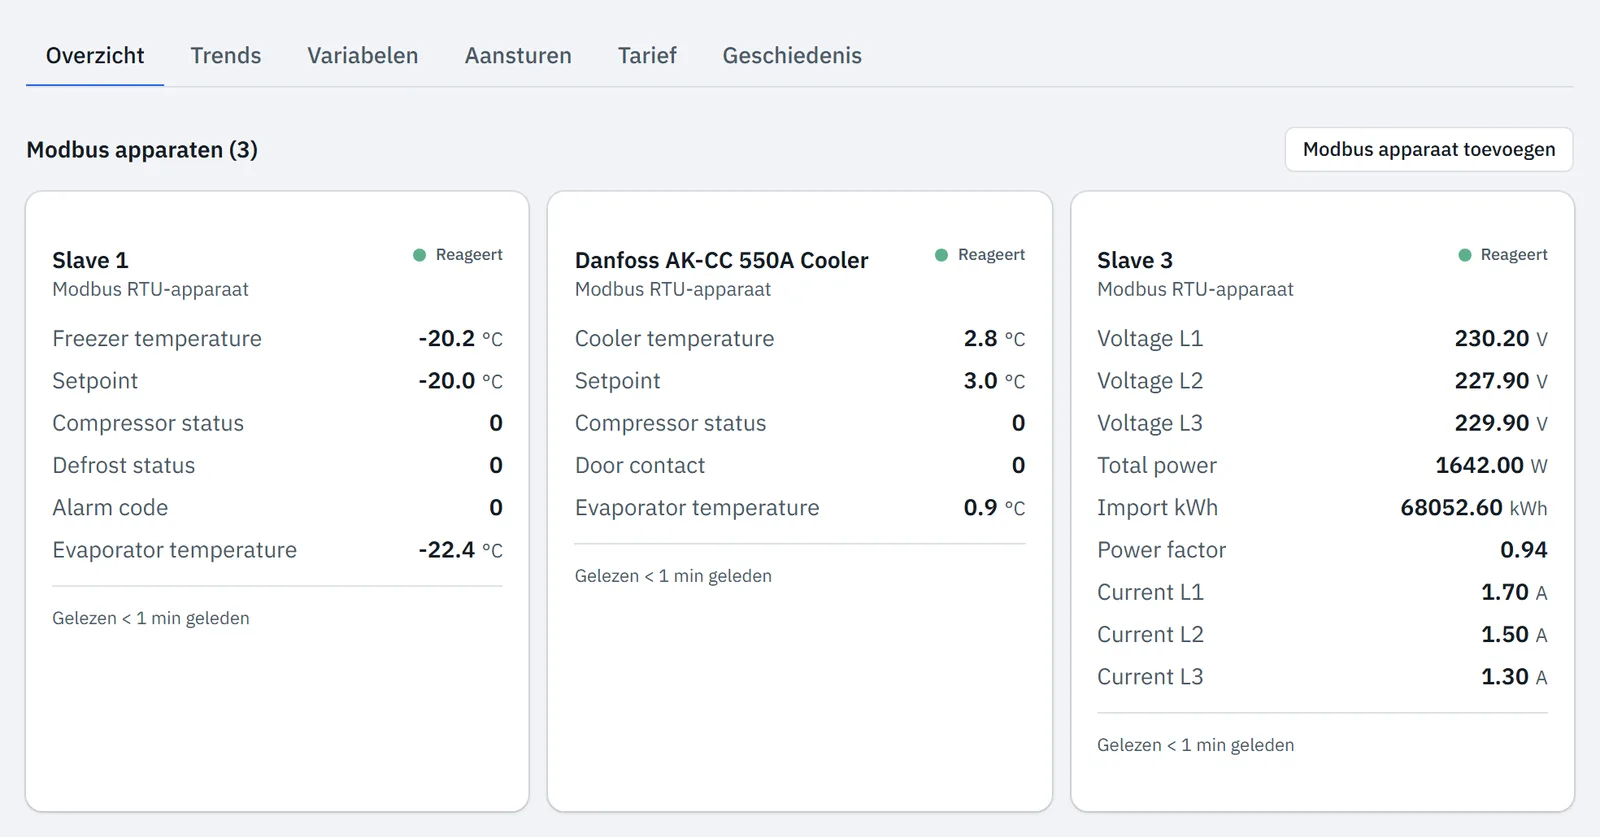Screen dimensions: 1600x837
Task: Switch to the Overzicht tab
Action: point(95,56)
